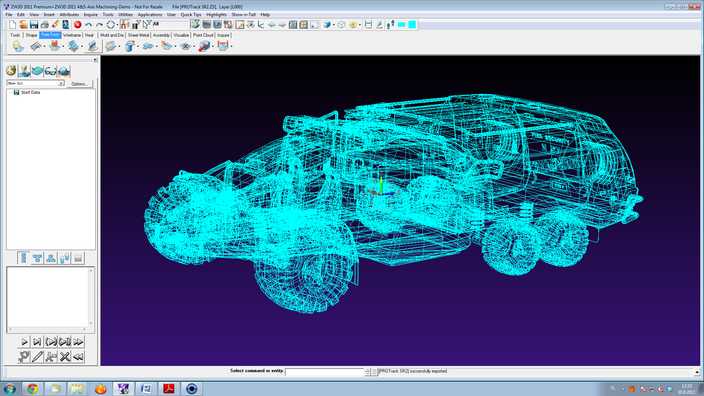This screenshot has width=704, height=396.
Task: Open the Insert menu
Action: pyautogui.click(x=49, y=15)
